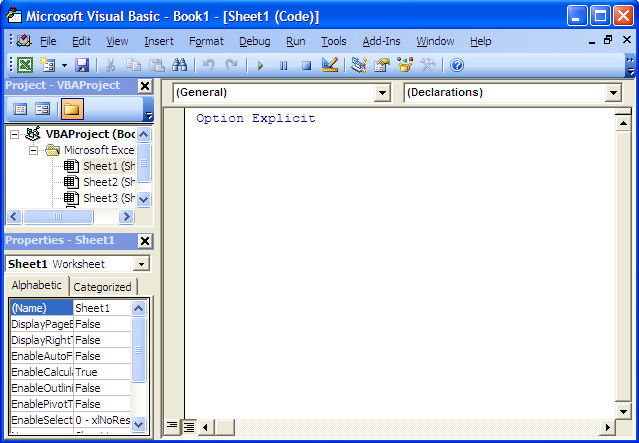Click the Insert UserForm toolbar icon

point(47,65)
